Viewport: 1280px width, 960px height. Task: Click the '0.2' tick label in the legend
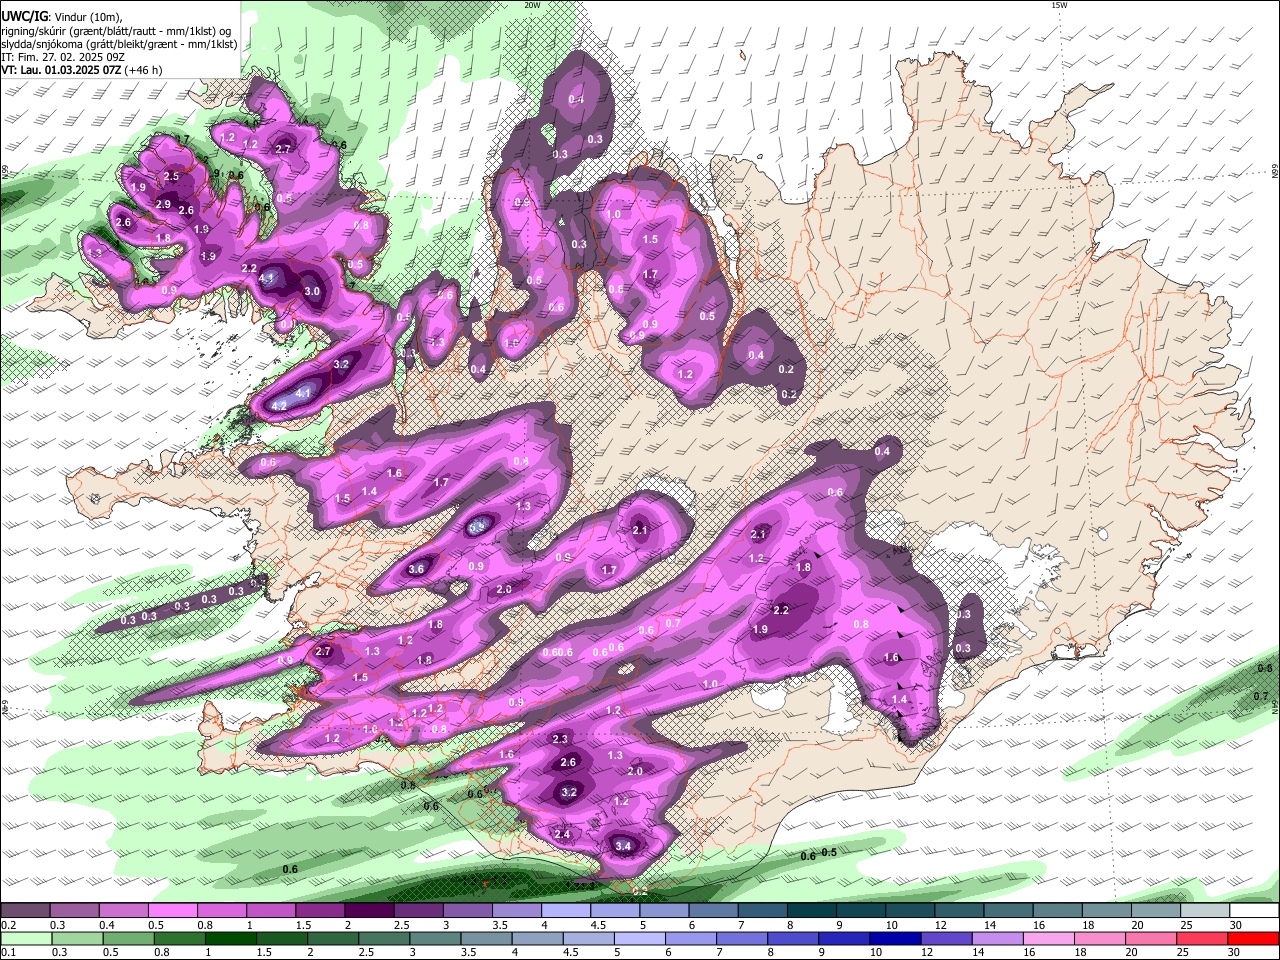9,925
